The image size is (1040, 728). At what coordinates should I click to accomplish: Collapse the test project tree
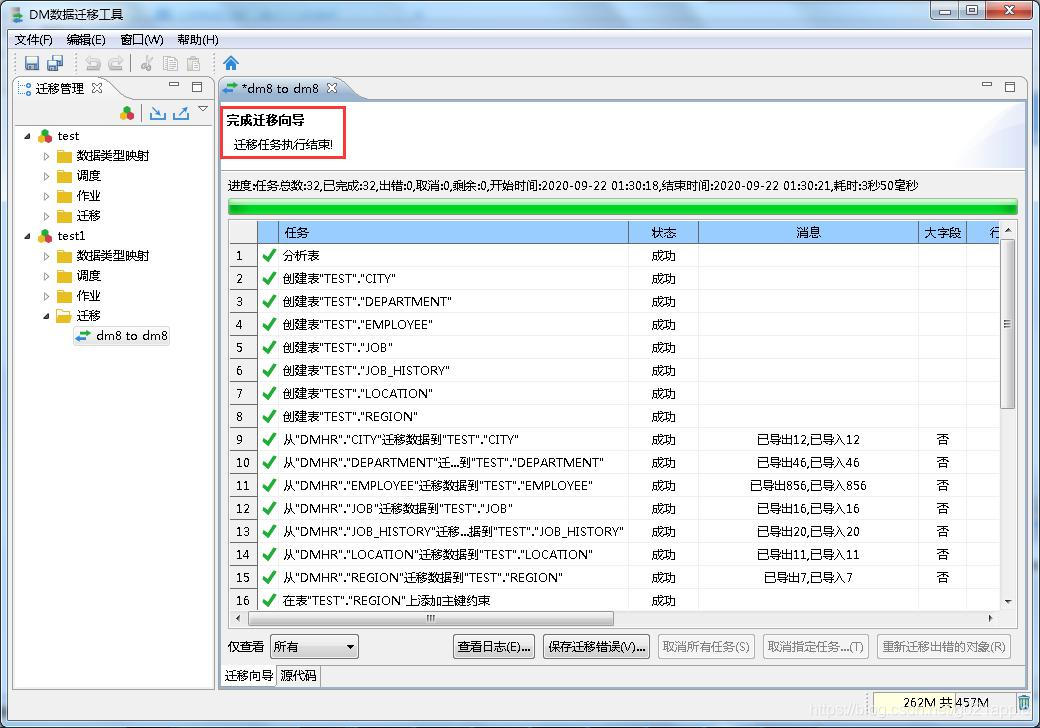[27, 136]
